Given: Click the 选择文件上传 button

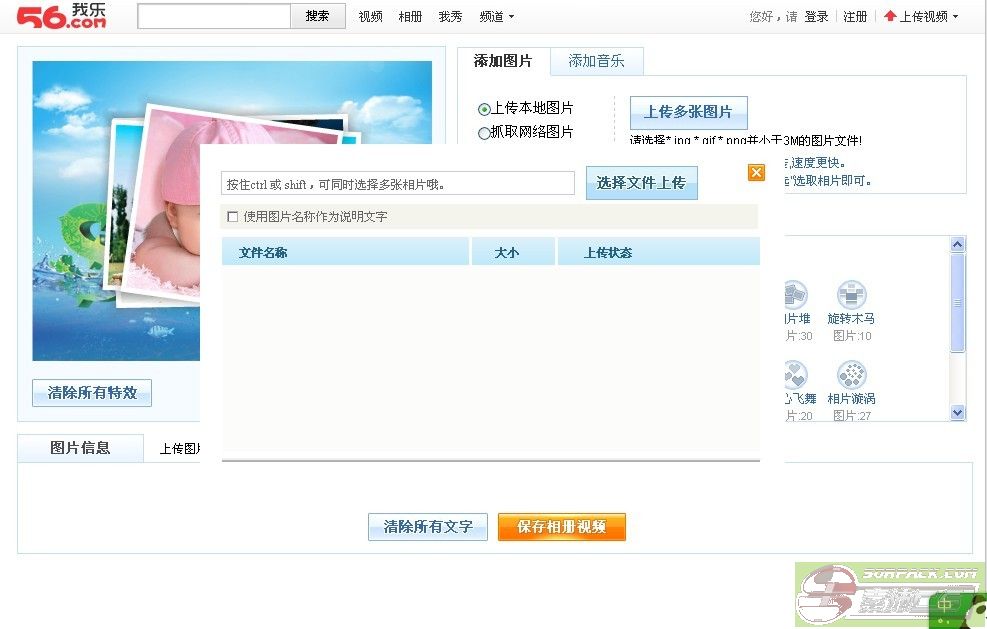Looking at the screenshot, I should pyautogui.click(x=641, y=183).
